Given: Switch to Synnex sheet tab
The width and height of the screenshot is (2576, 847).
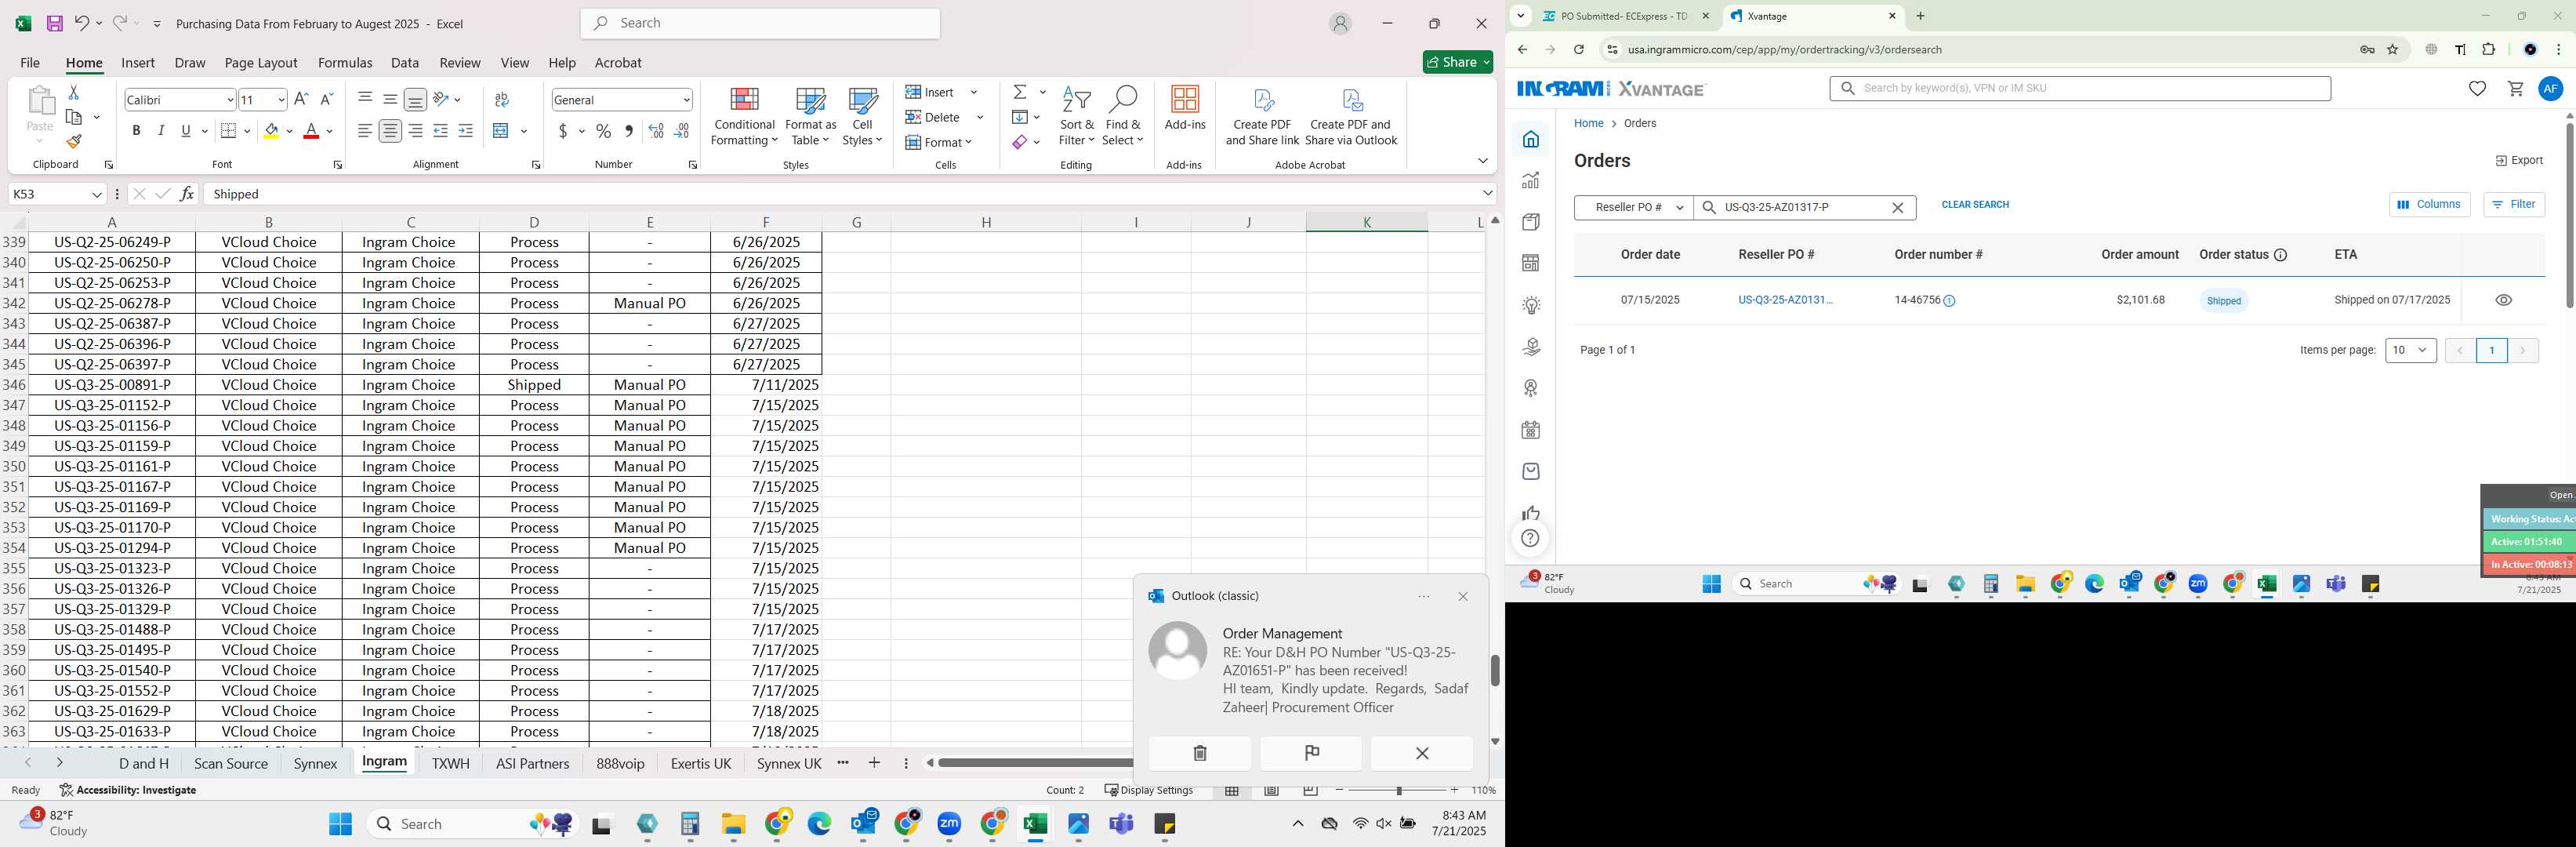Looking at the screenshot, I should click(315, 763).
